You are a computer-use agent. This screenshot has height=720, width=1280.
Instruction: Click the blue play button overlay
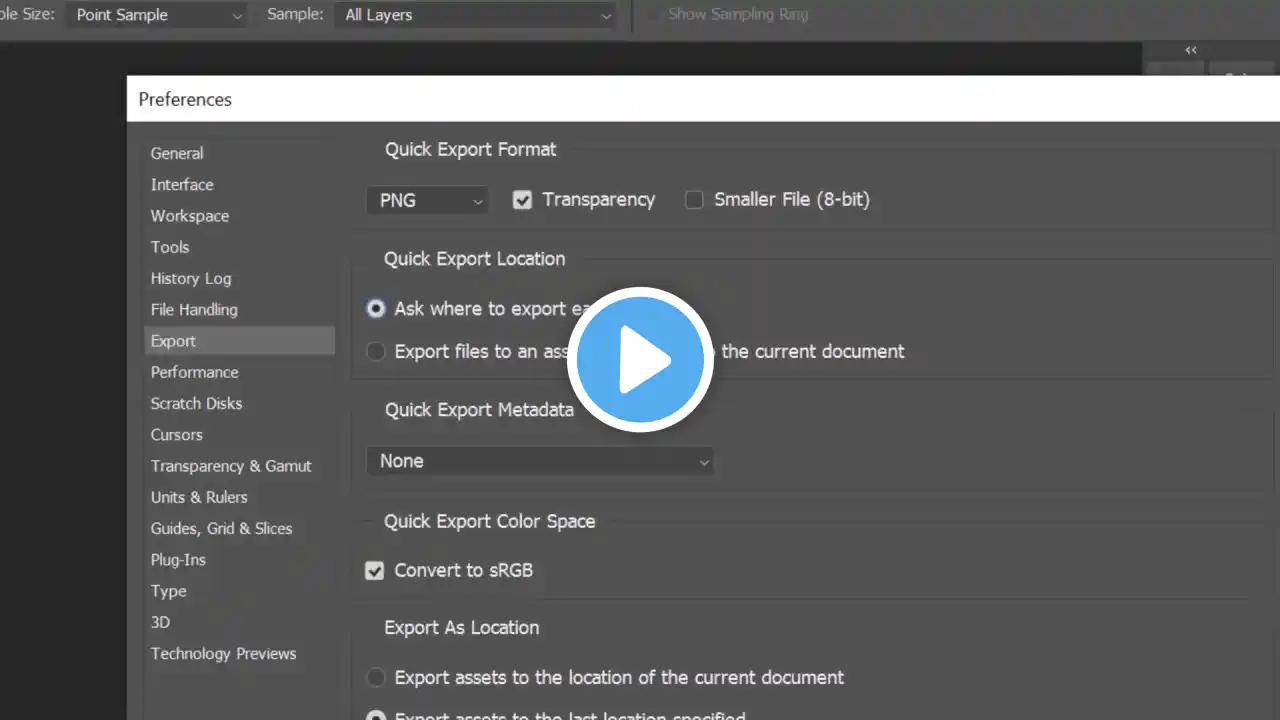[x=640, y=360]
